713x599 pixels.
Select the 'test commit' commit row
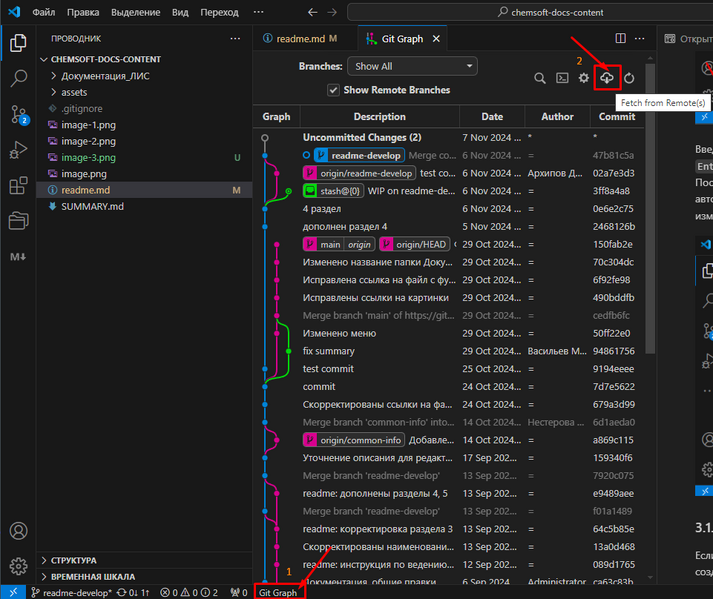click(x=448, y=369)
